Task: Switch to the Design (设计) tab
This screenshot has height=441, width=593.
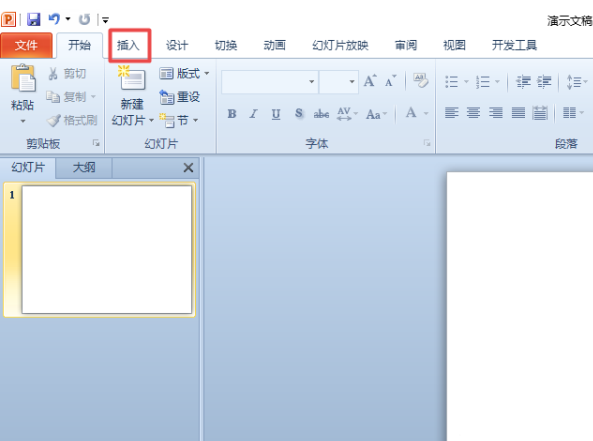Action: [x=177, y=45]
